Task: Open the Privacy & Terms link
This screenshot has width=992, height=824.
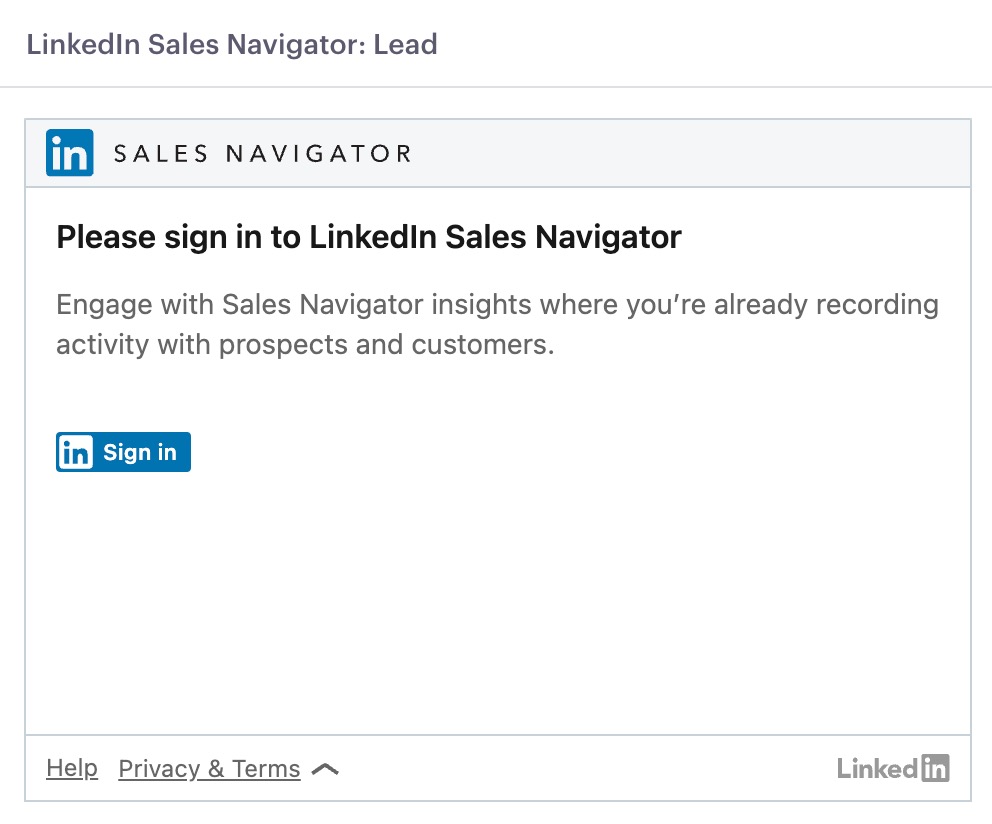Action: (209, 768)
